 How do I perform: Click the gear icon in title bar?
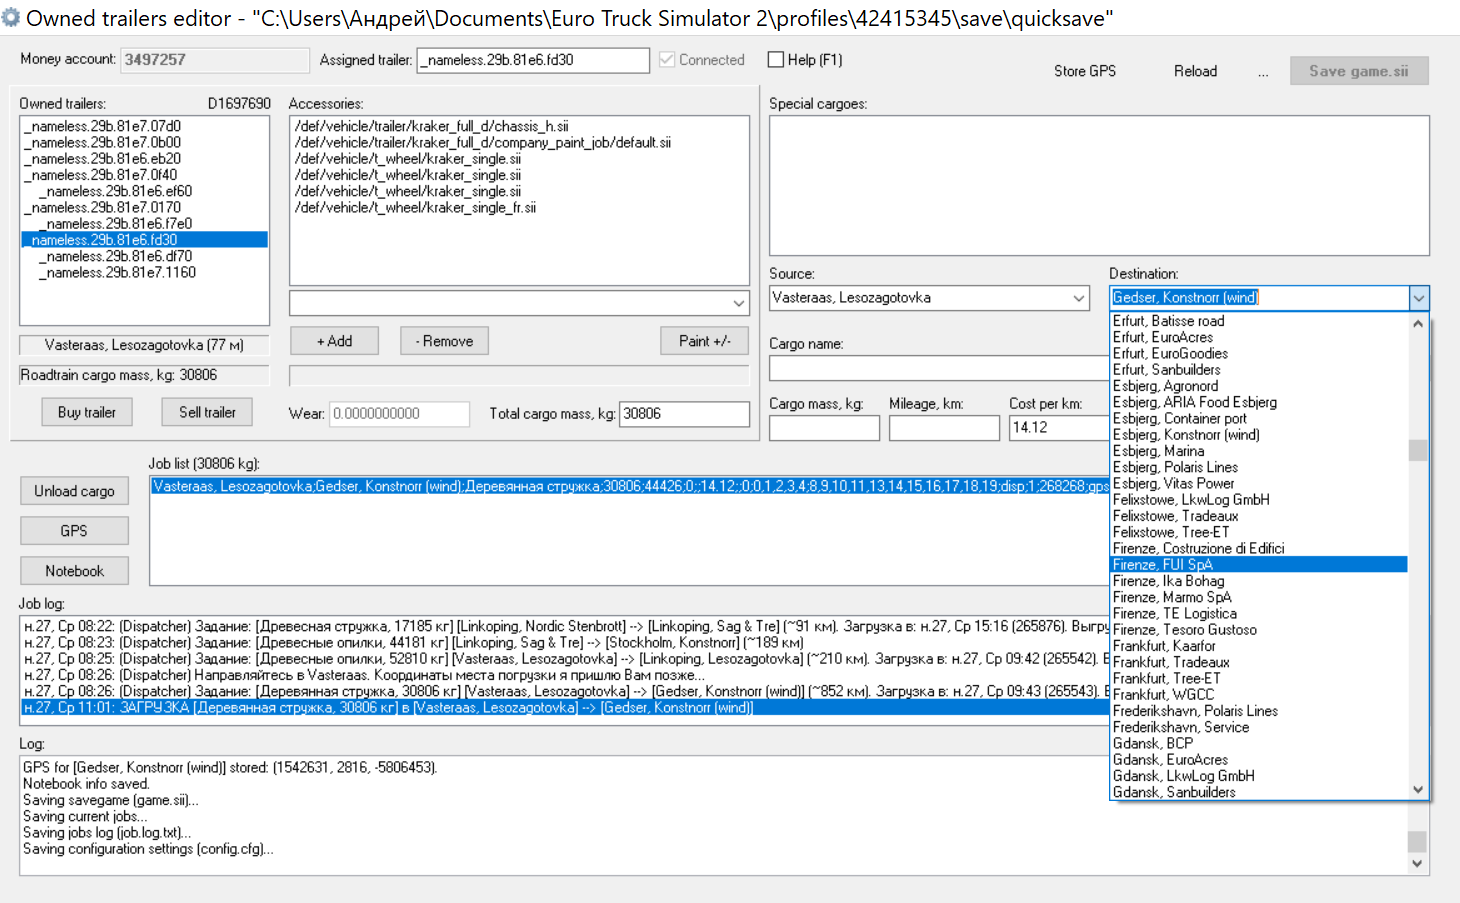click(11, 18)
